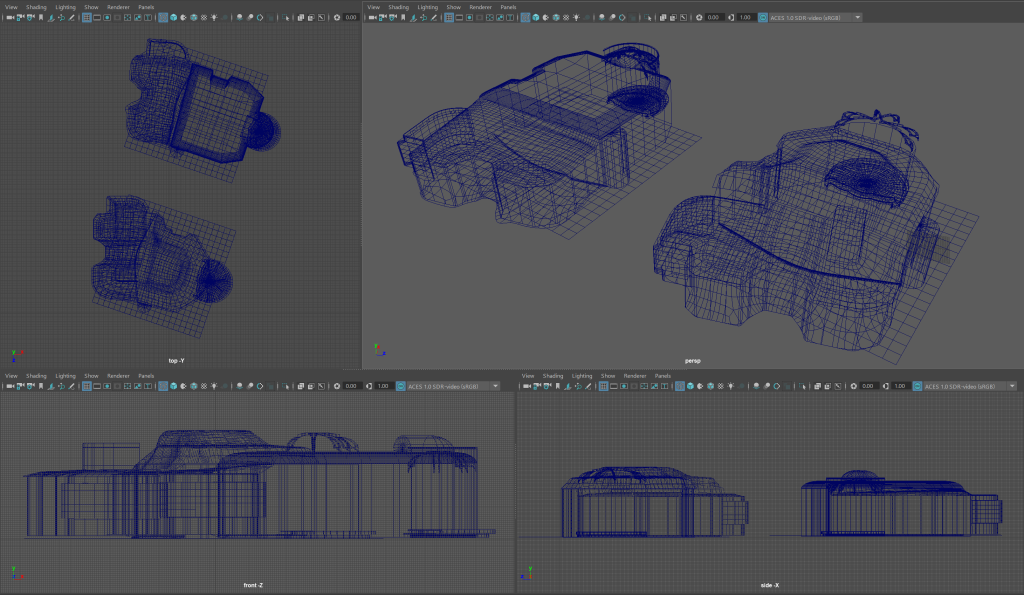The height and width of the screenshot is (595, 1024).
Task: Select the Grease Pencil icon in front panel
Action: (x=72, y=386)
